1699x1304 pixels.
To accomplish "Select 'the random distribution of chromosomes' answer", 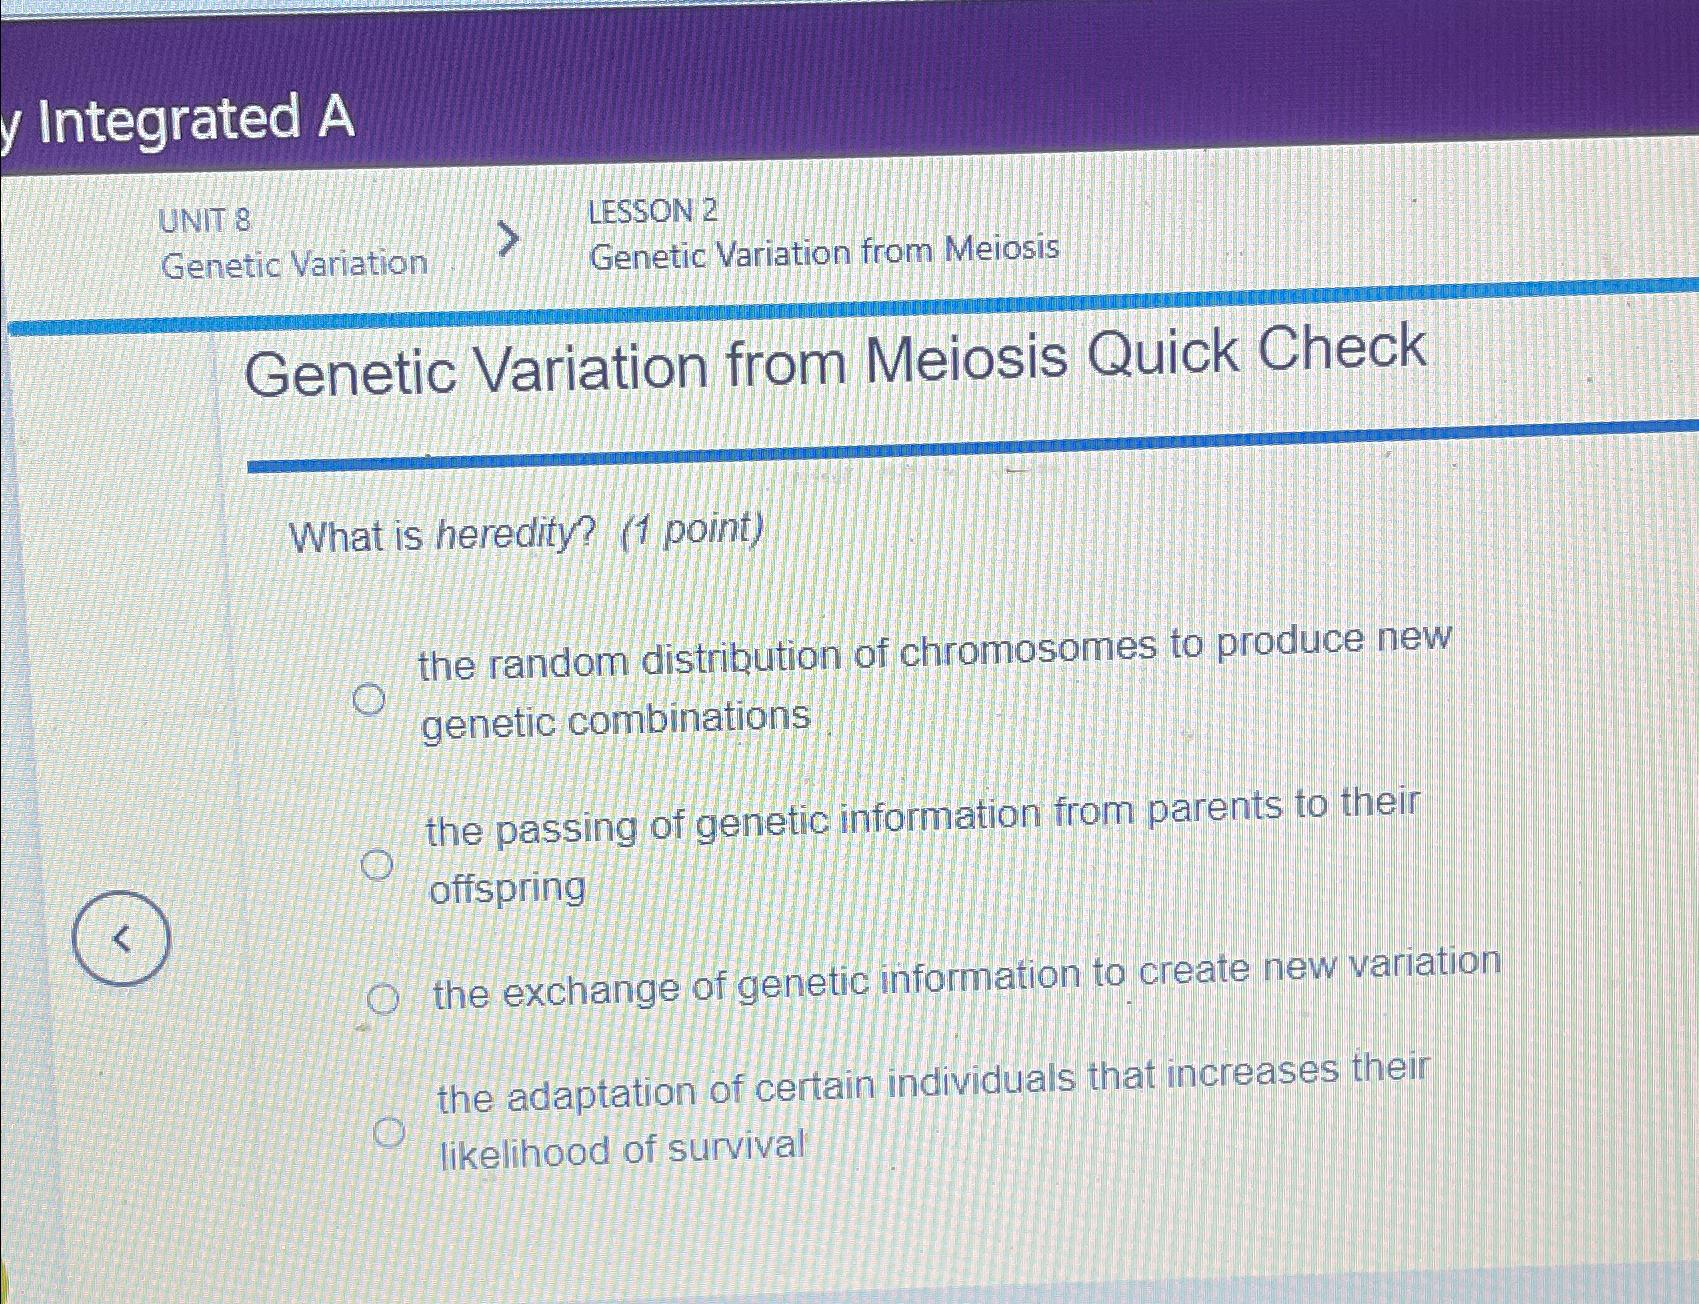I will click(x=370, y=700).
